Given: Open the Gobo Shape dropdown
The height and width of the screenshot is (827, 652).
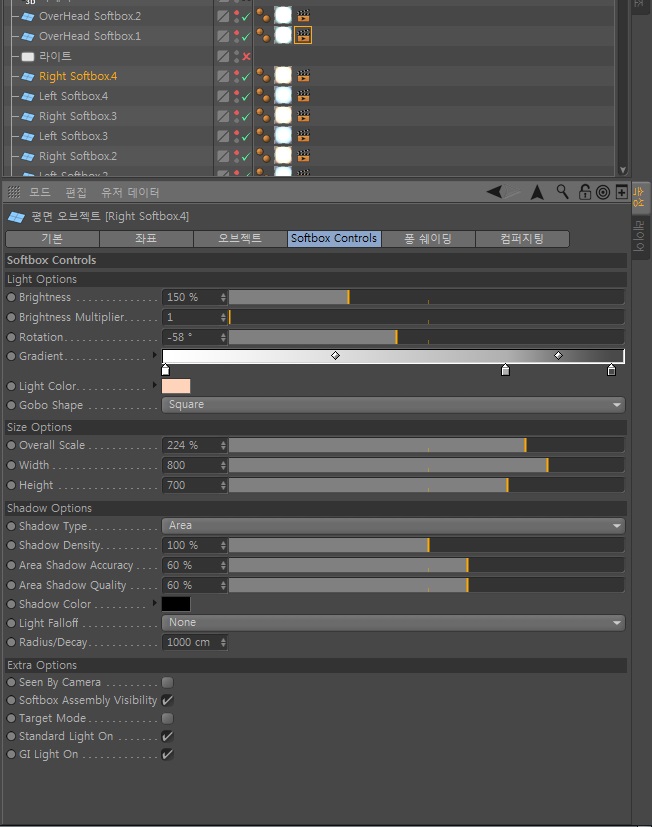Looking at the screenshot, I should tap(393, 405).
